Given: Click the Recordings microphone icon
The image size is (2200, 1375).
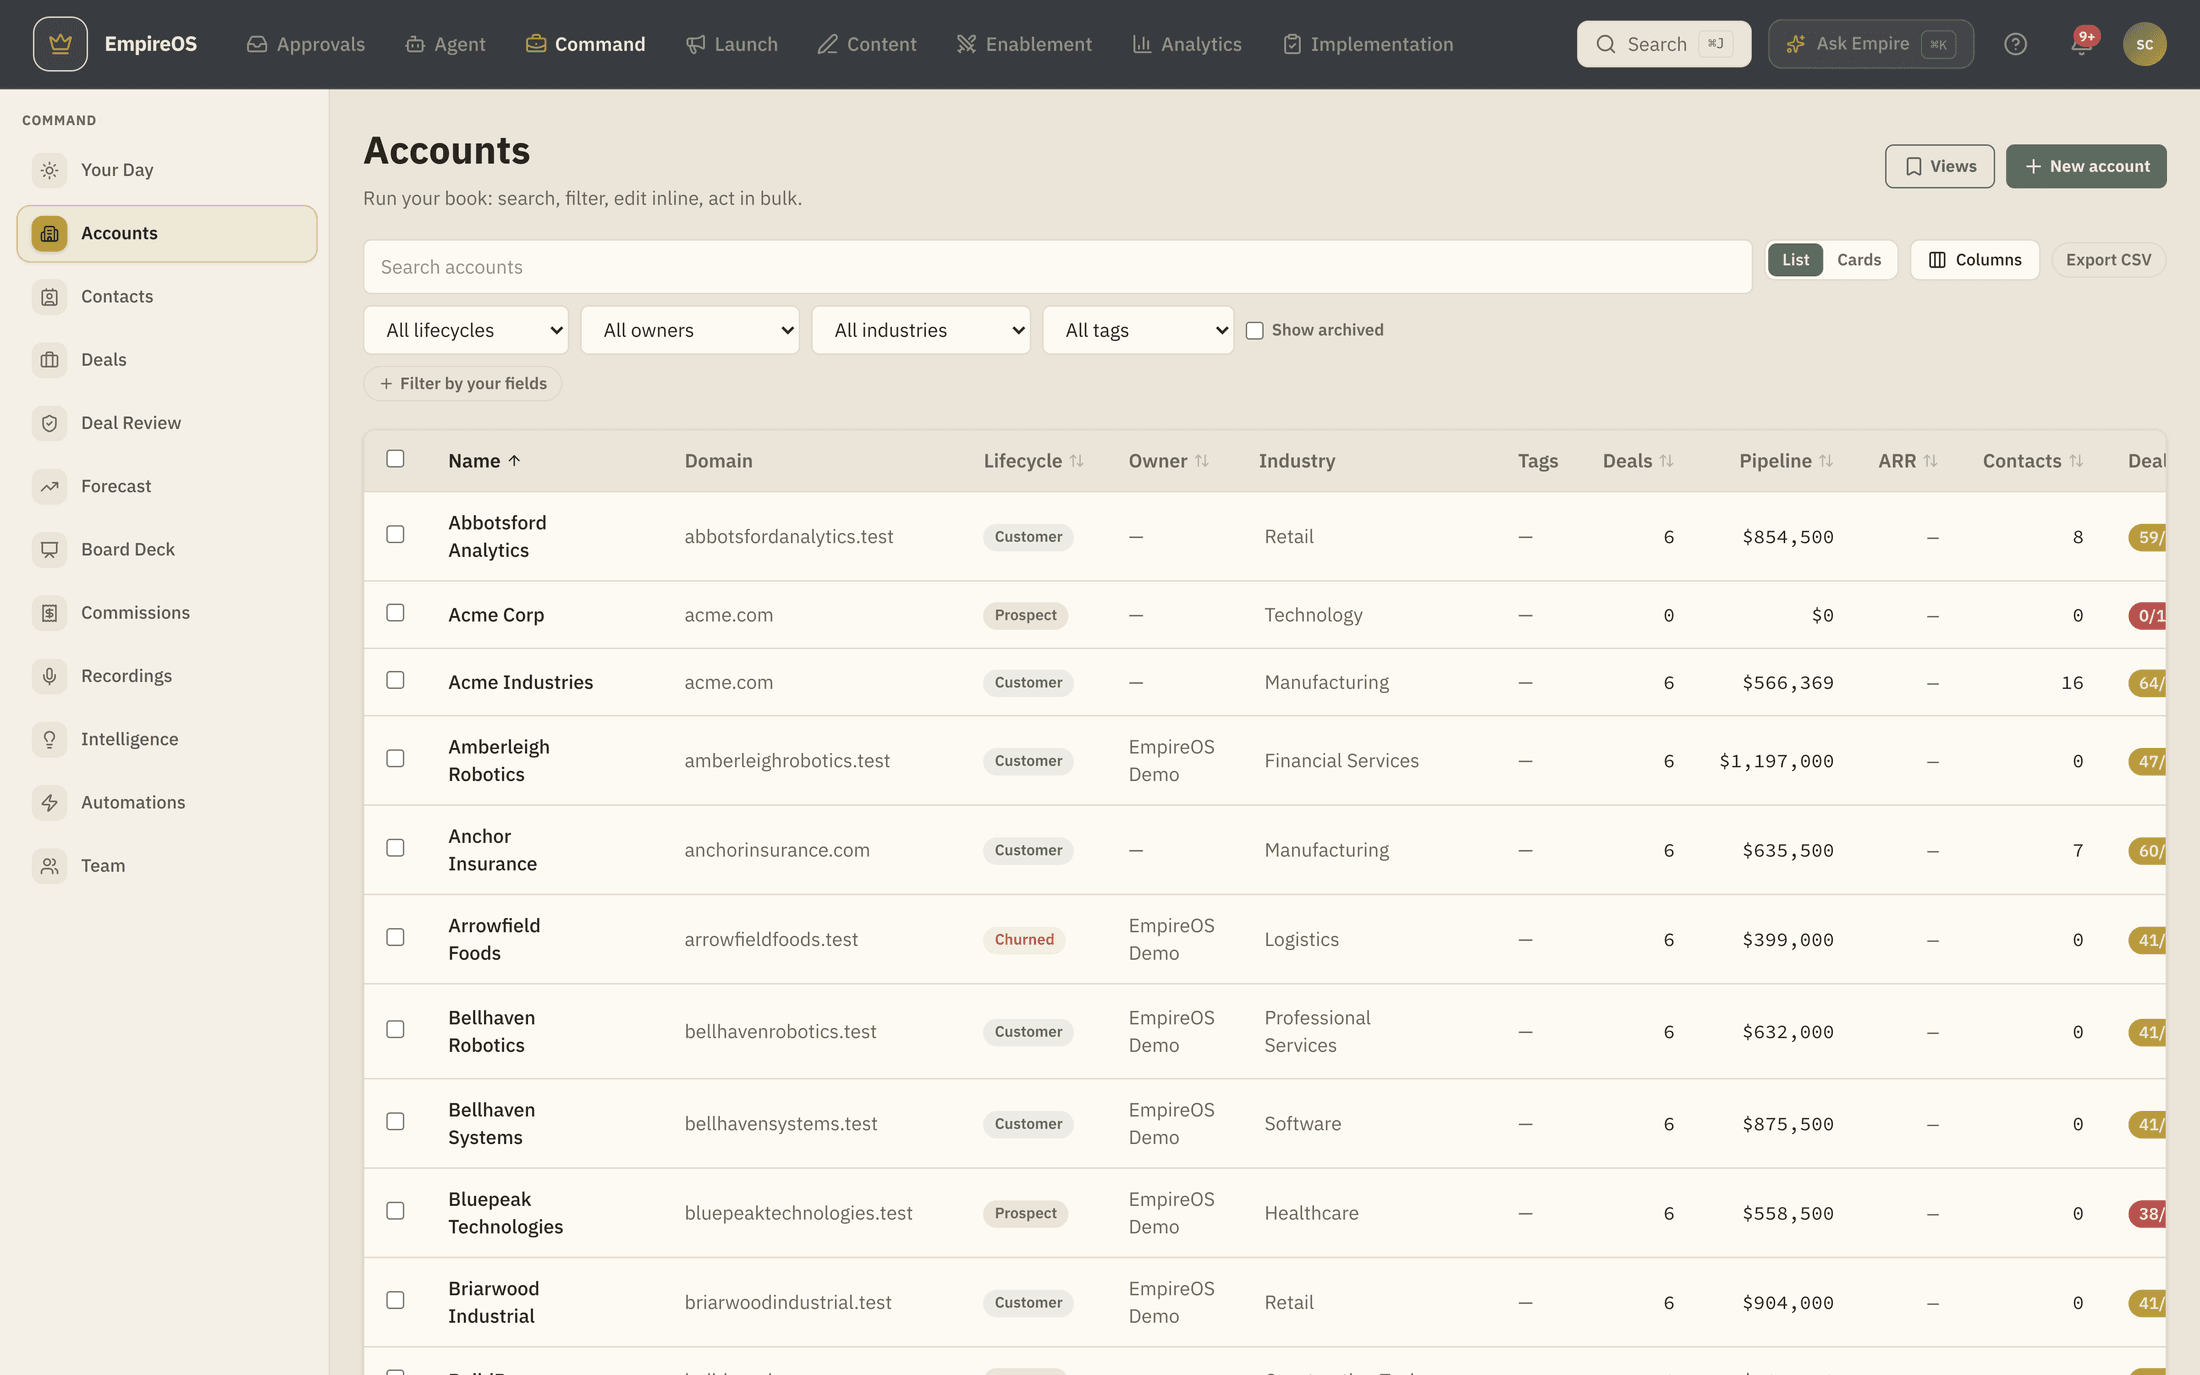Looking at the screenshot, I should pos(49,676).
